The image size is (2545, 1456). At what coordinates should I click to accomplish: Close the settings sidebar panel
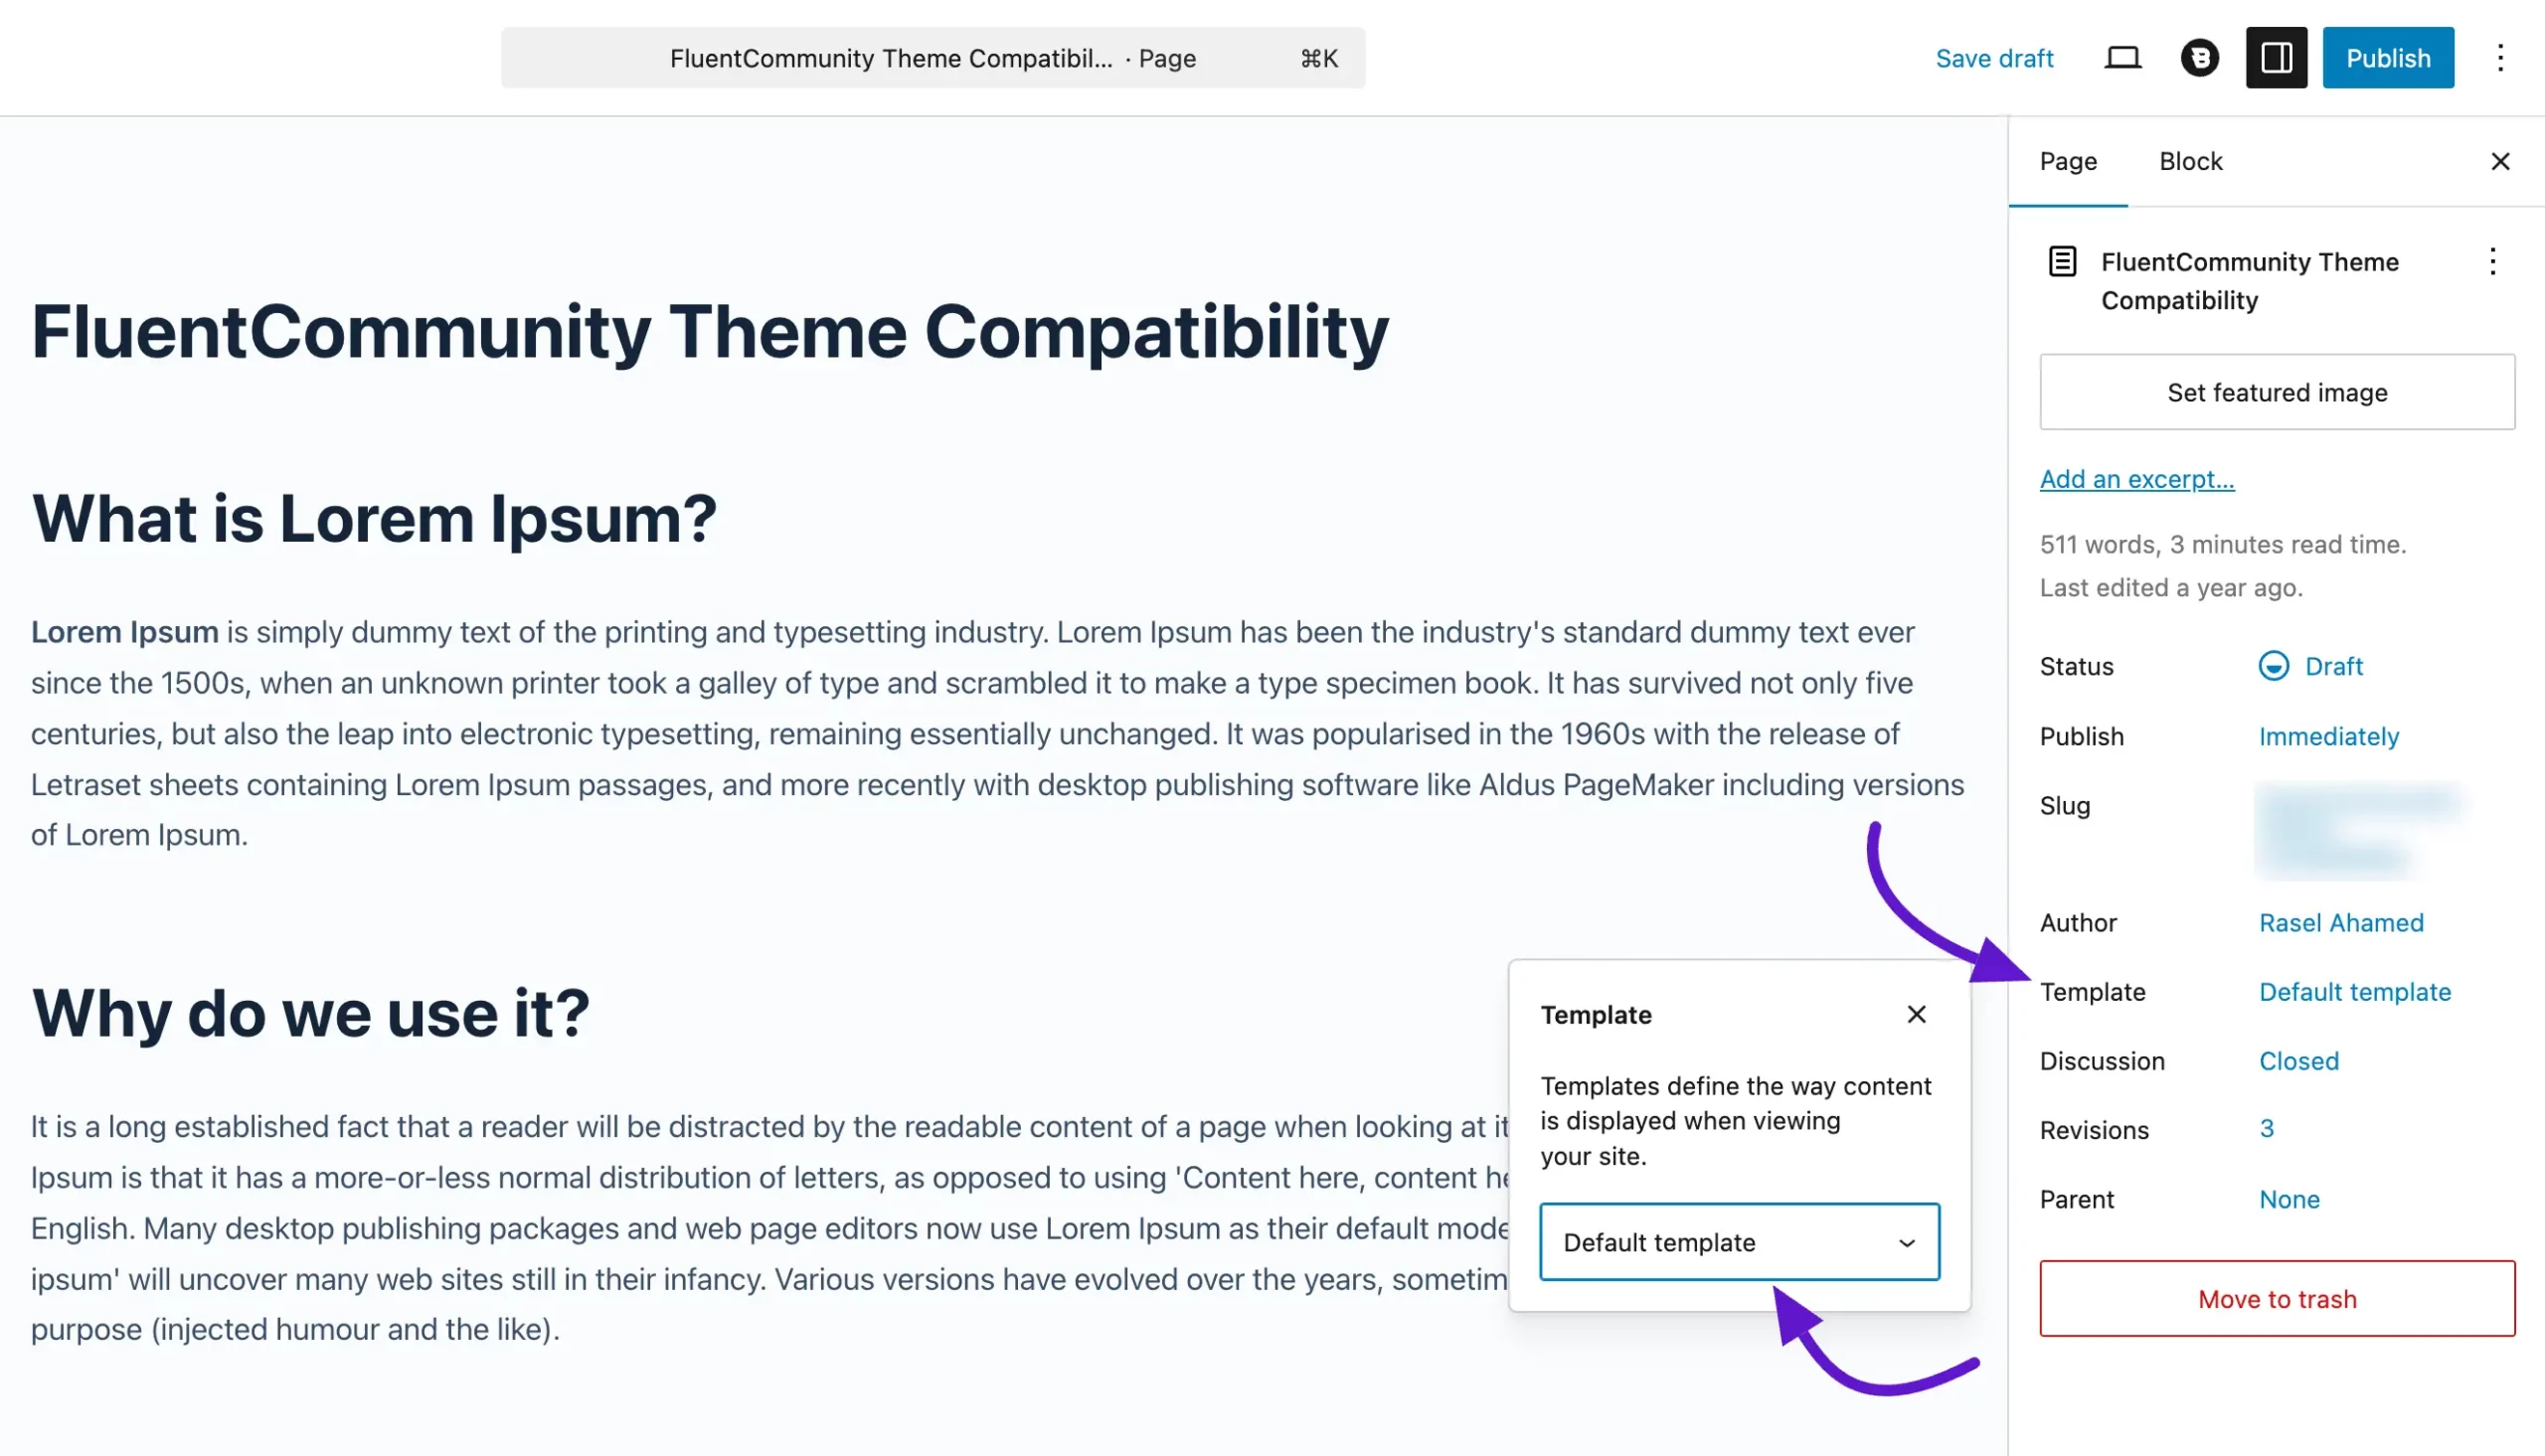coord(2500,161)
